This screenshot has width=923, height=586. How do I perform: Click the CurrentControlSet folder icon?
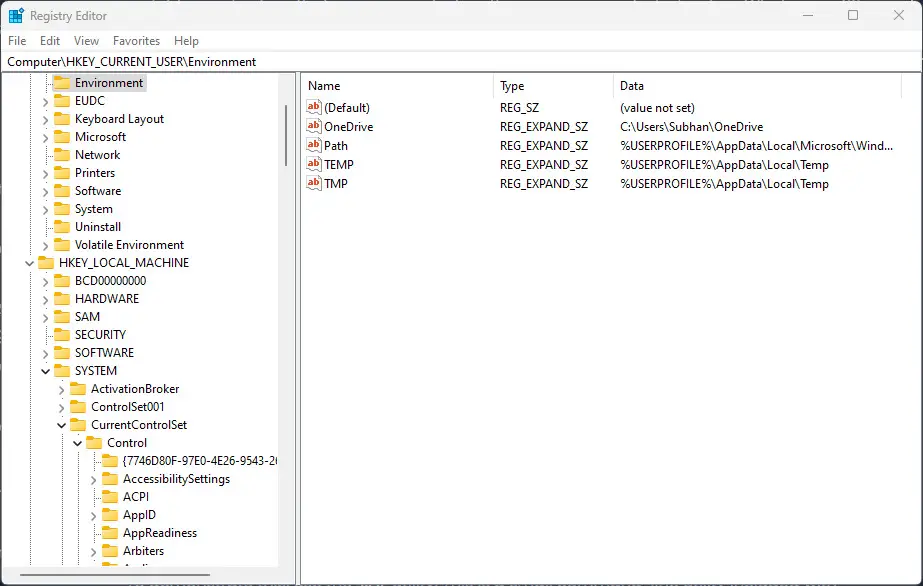click(80, 424)
